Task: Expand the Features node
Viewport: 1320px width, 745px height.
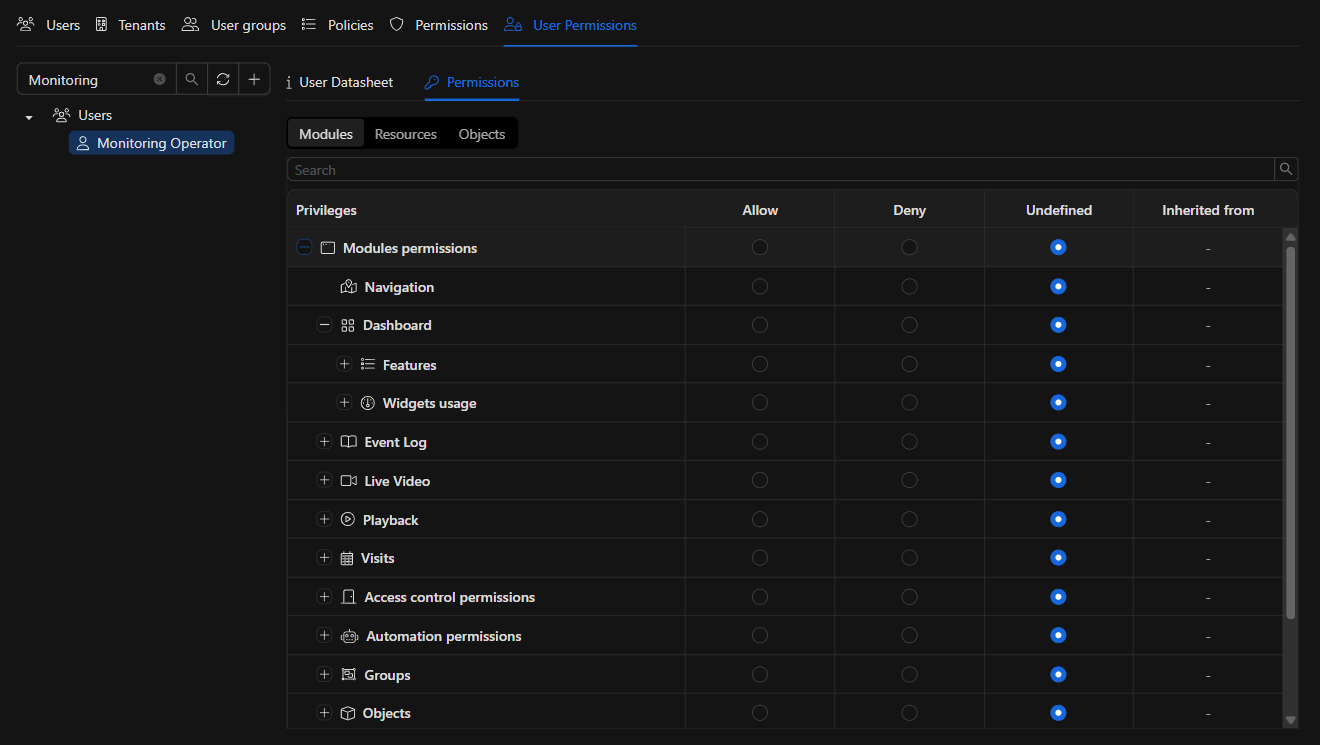Action: click(x=344, y=364)
